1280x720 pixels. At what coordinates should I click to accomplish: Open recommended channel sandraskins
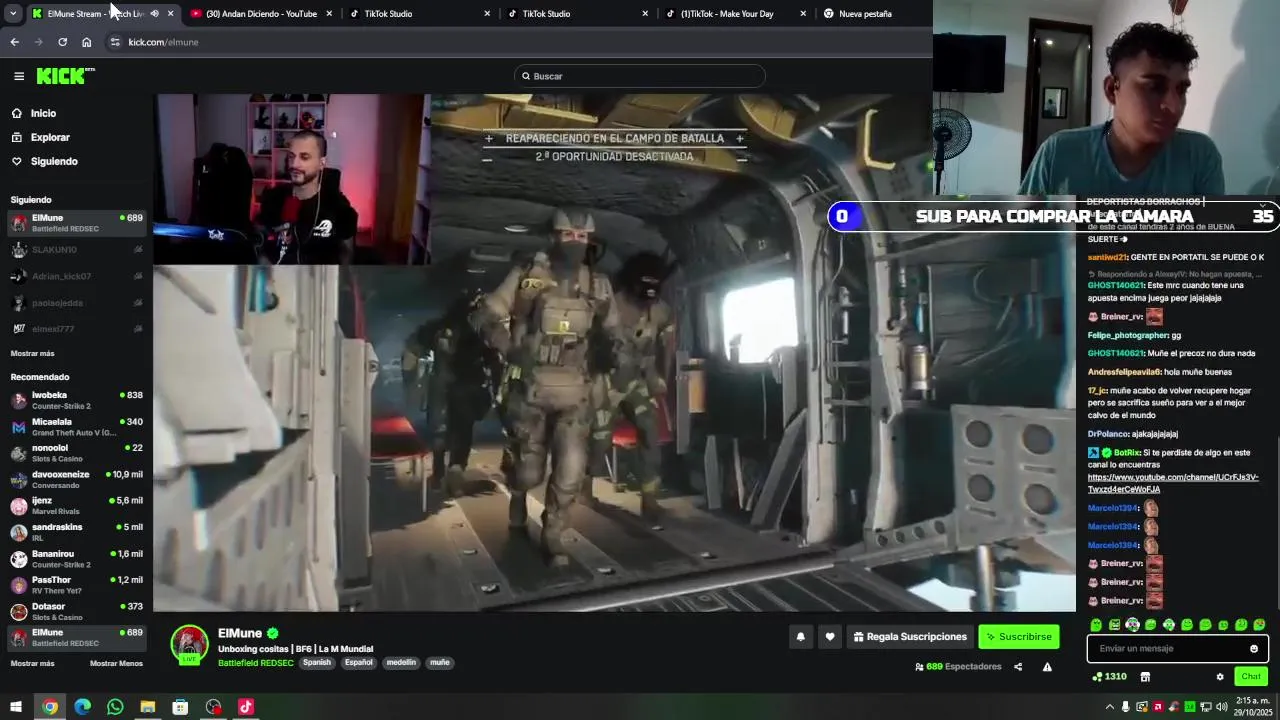[x=76, y=532]
